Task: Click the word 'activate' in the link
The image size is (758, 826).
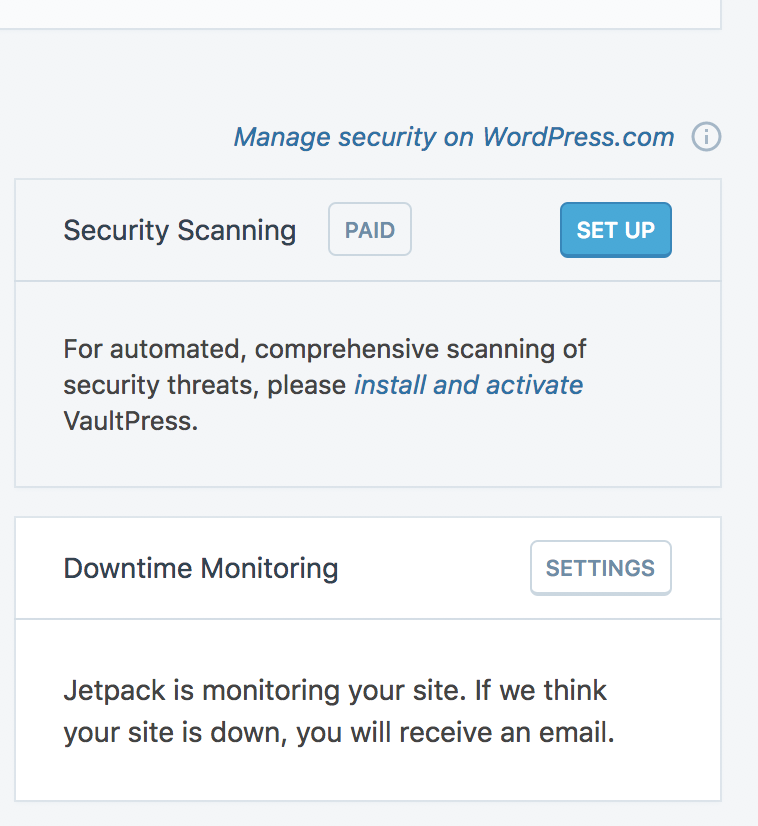Action: tap(535, 385)
